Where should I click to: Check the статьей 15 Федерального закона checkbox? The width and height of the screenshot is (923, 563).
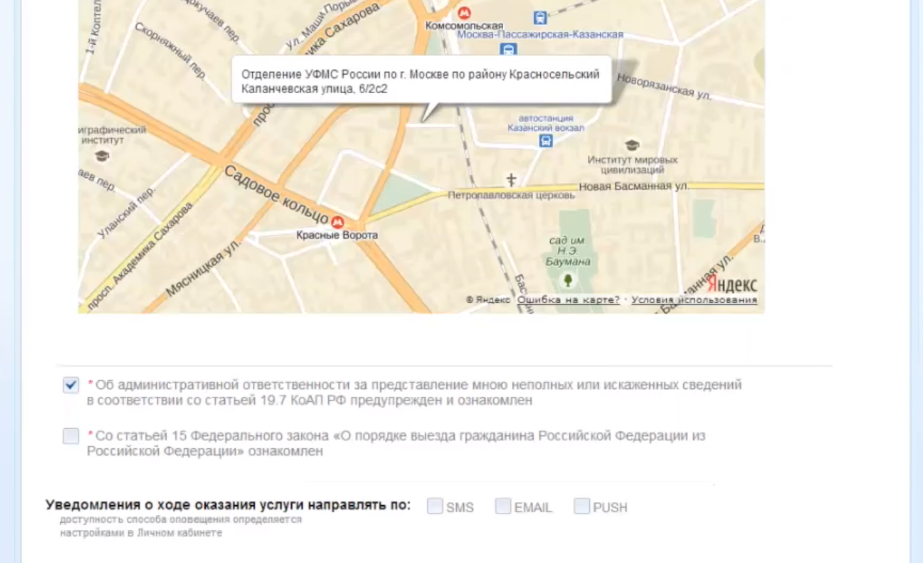(x=71, y=436)
